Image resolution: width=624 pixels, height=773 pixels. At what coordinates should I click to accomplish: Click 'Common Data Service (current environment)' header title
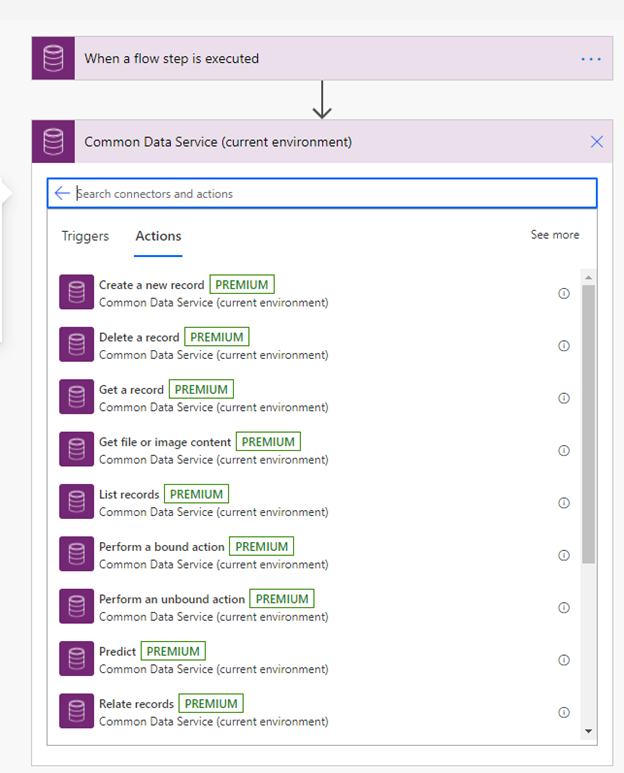218,142
